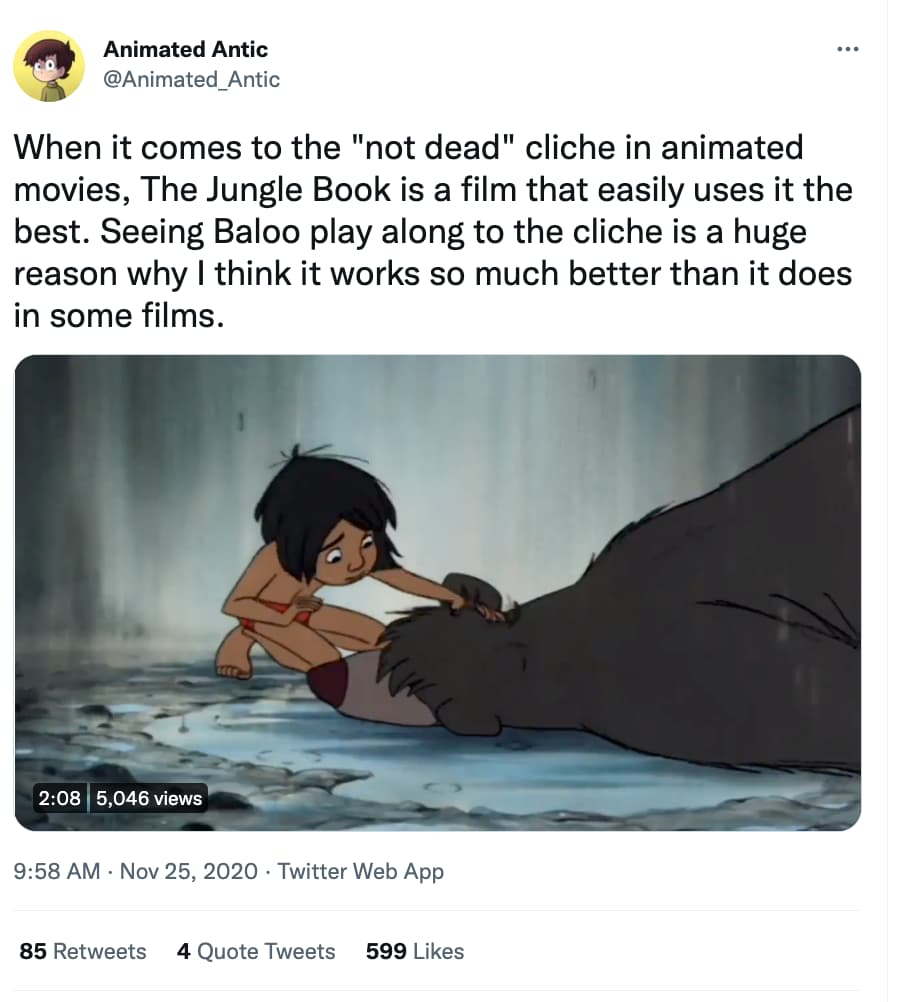
Task: Click the Animated Antic display name
Action: 186,49
